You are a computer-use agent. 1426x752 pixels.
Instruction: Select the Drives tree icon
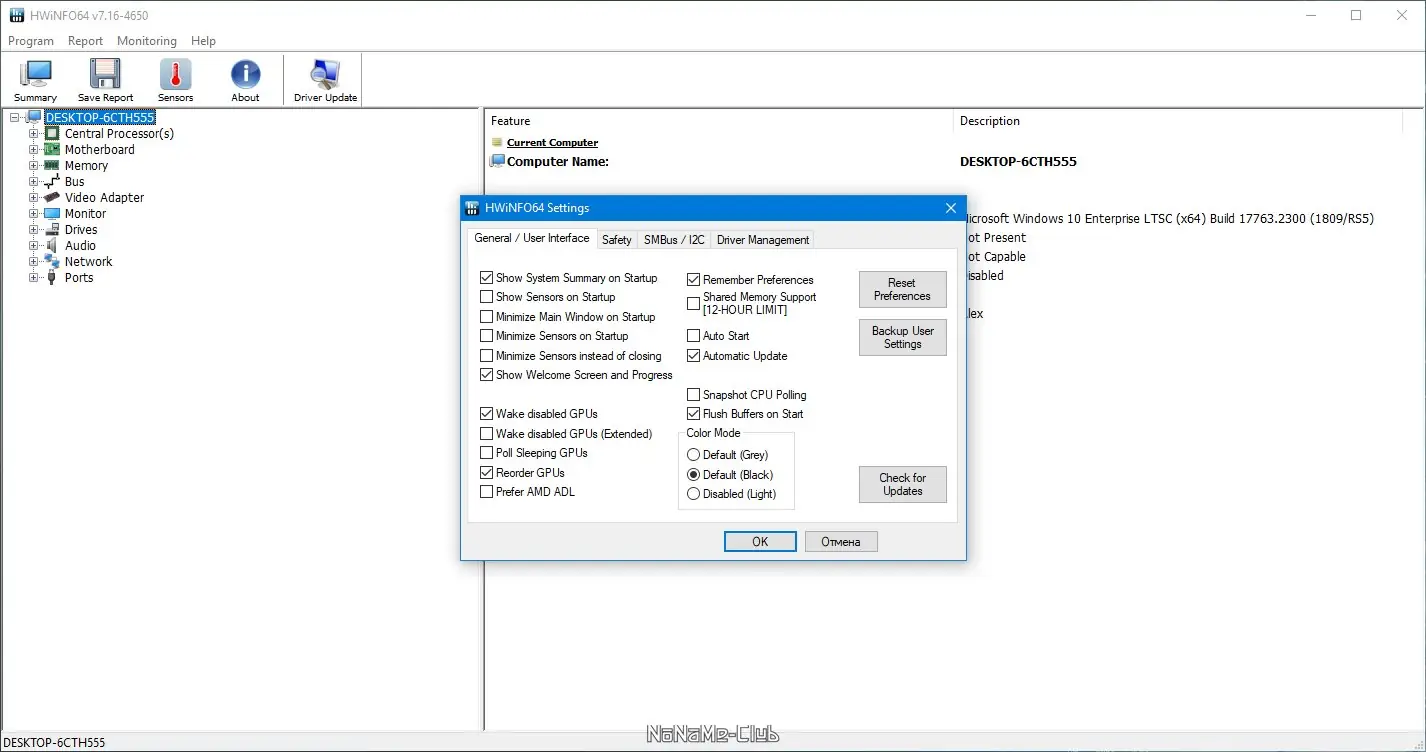[52, 230]
